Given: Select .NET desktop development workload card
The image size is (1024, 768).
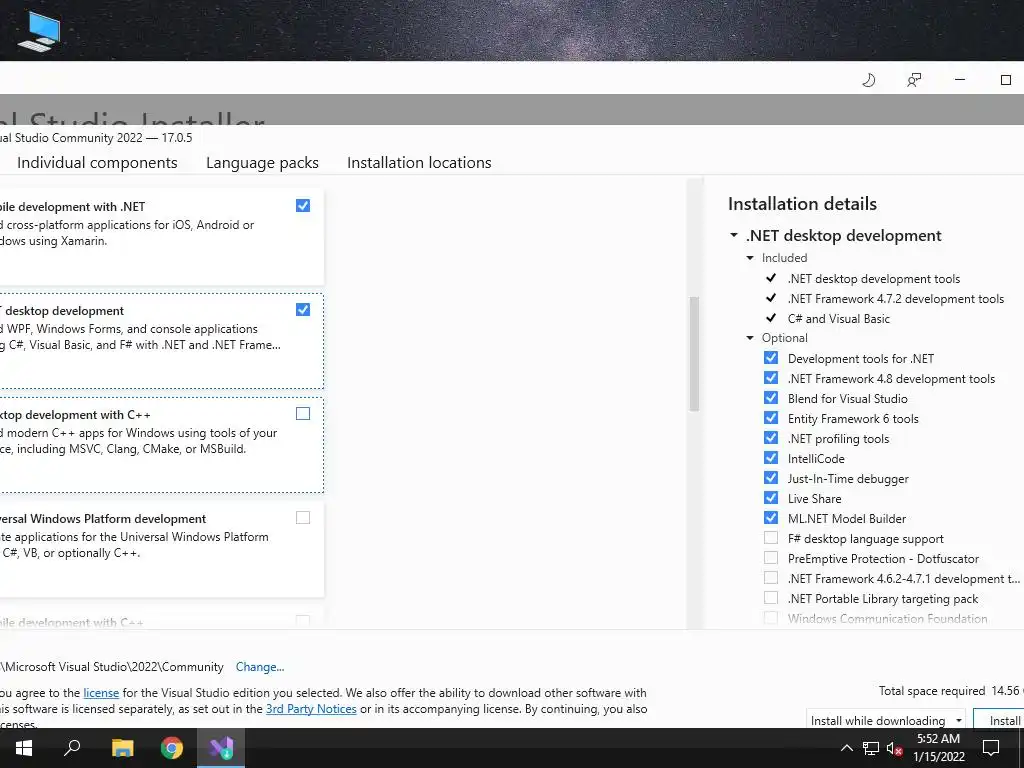Looking at the screenshot, I should 160,341.
